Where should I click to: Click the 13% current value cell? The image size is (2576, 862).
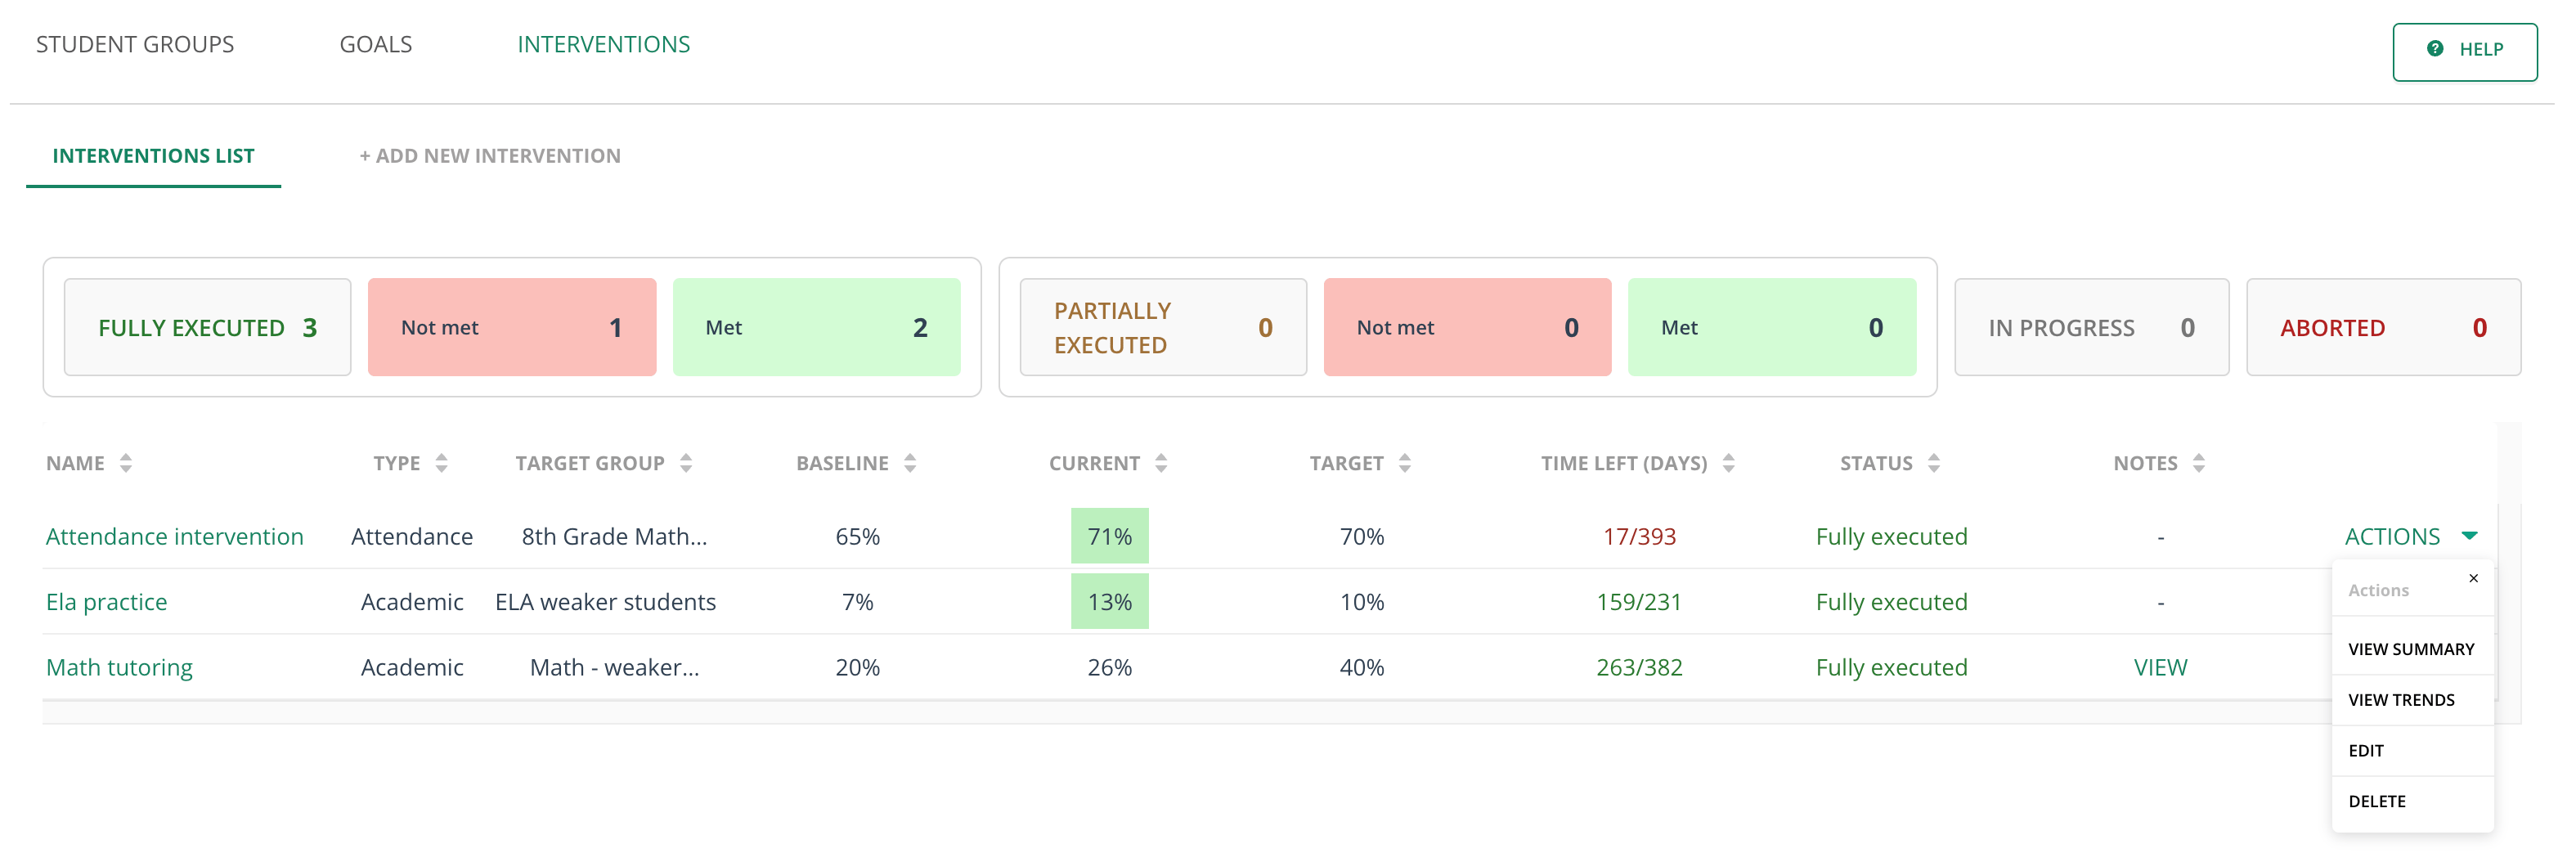[1110, 602]
